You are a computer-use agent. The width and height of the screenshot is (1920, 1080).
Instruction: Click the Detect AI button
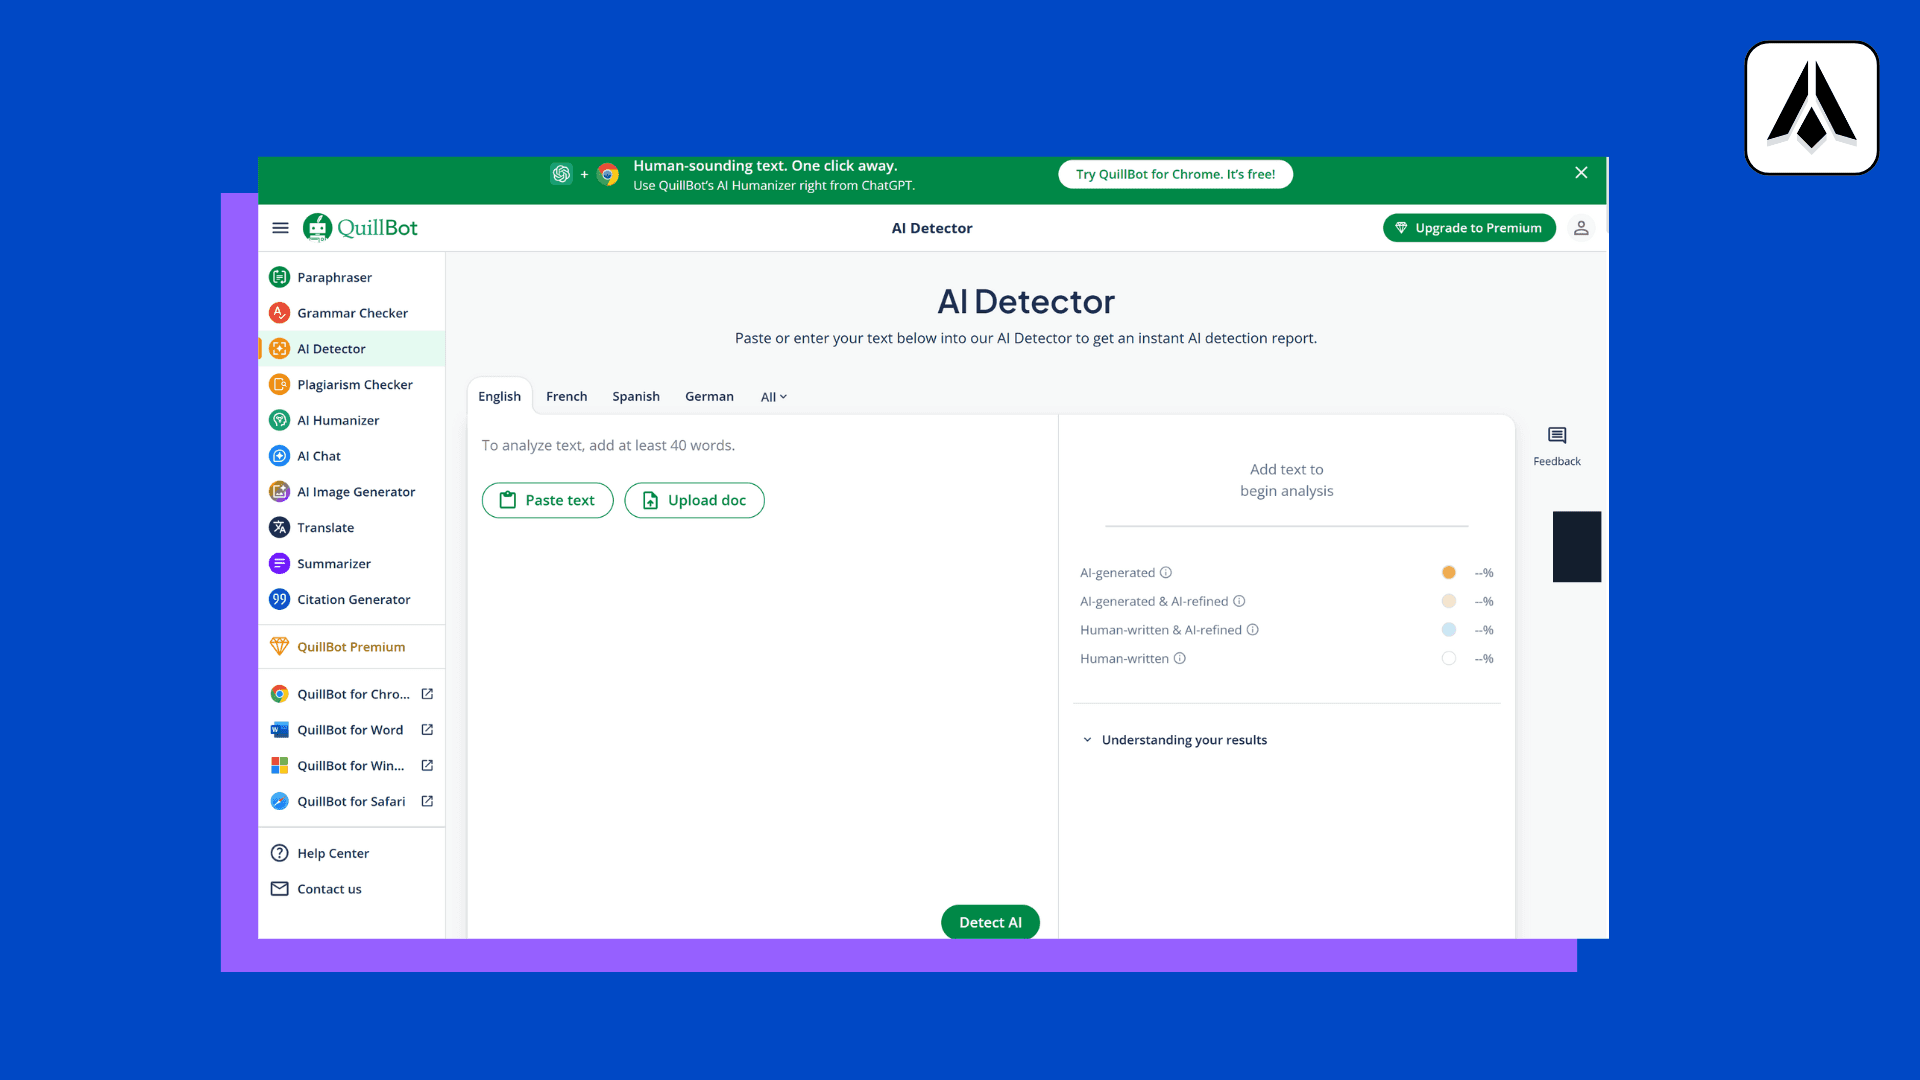[990, 922]
